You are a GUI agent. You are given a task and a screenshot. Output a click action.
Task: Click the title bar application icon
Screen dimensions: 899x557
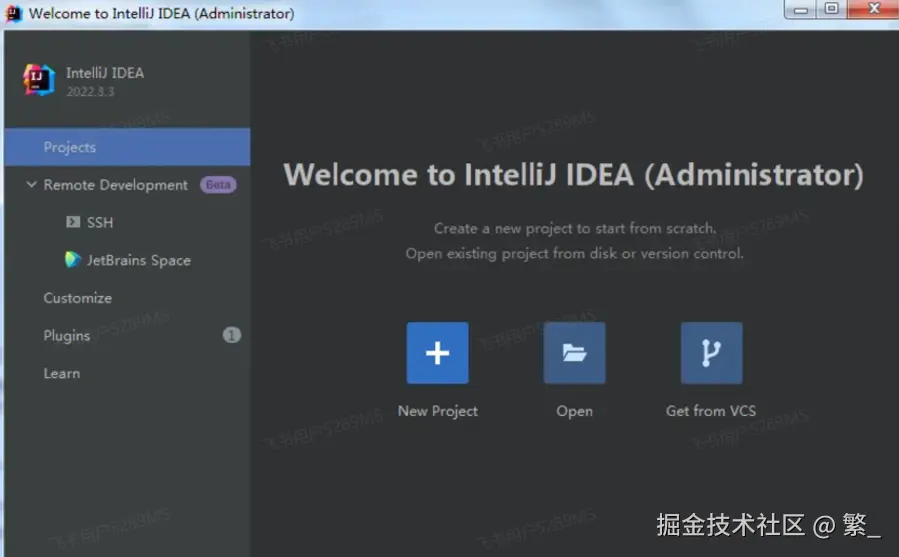[13, 13]
